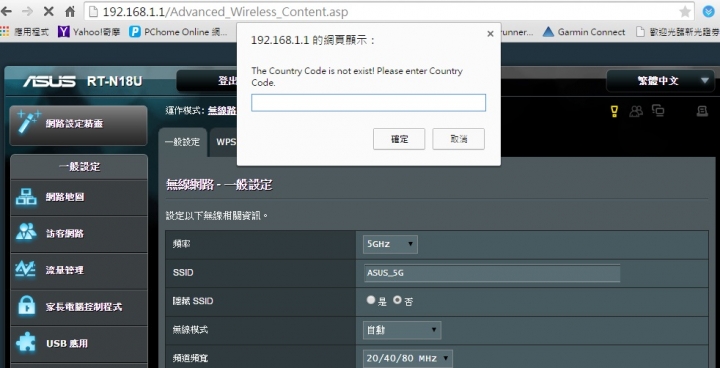Open the blue extension icon beside the address bar
Image resolution: width=720 pixels, height=368 pixels.
tap(709, 11)
